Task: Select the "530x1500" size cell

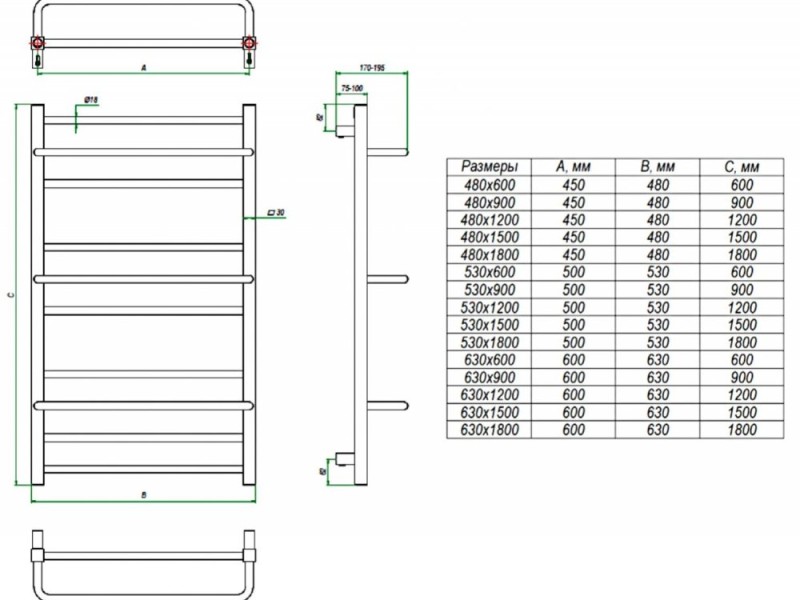Action: point(489,324)
